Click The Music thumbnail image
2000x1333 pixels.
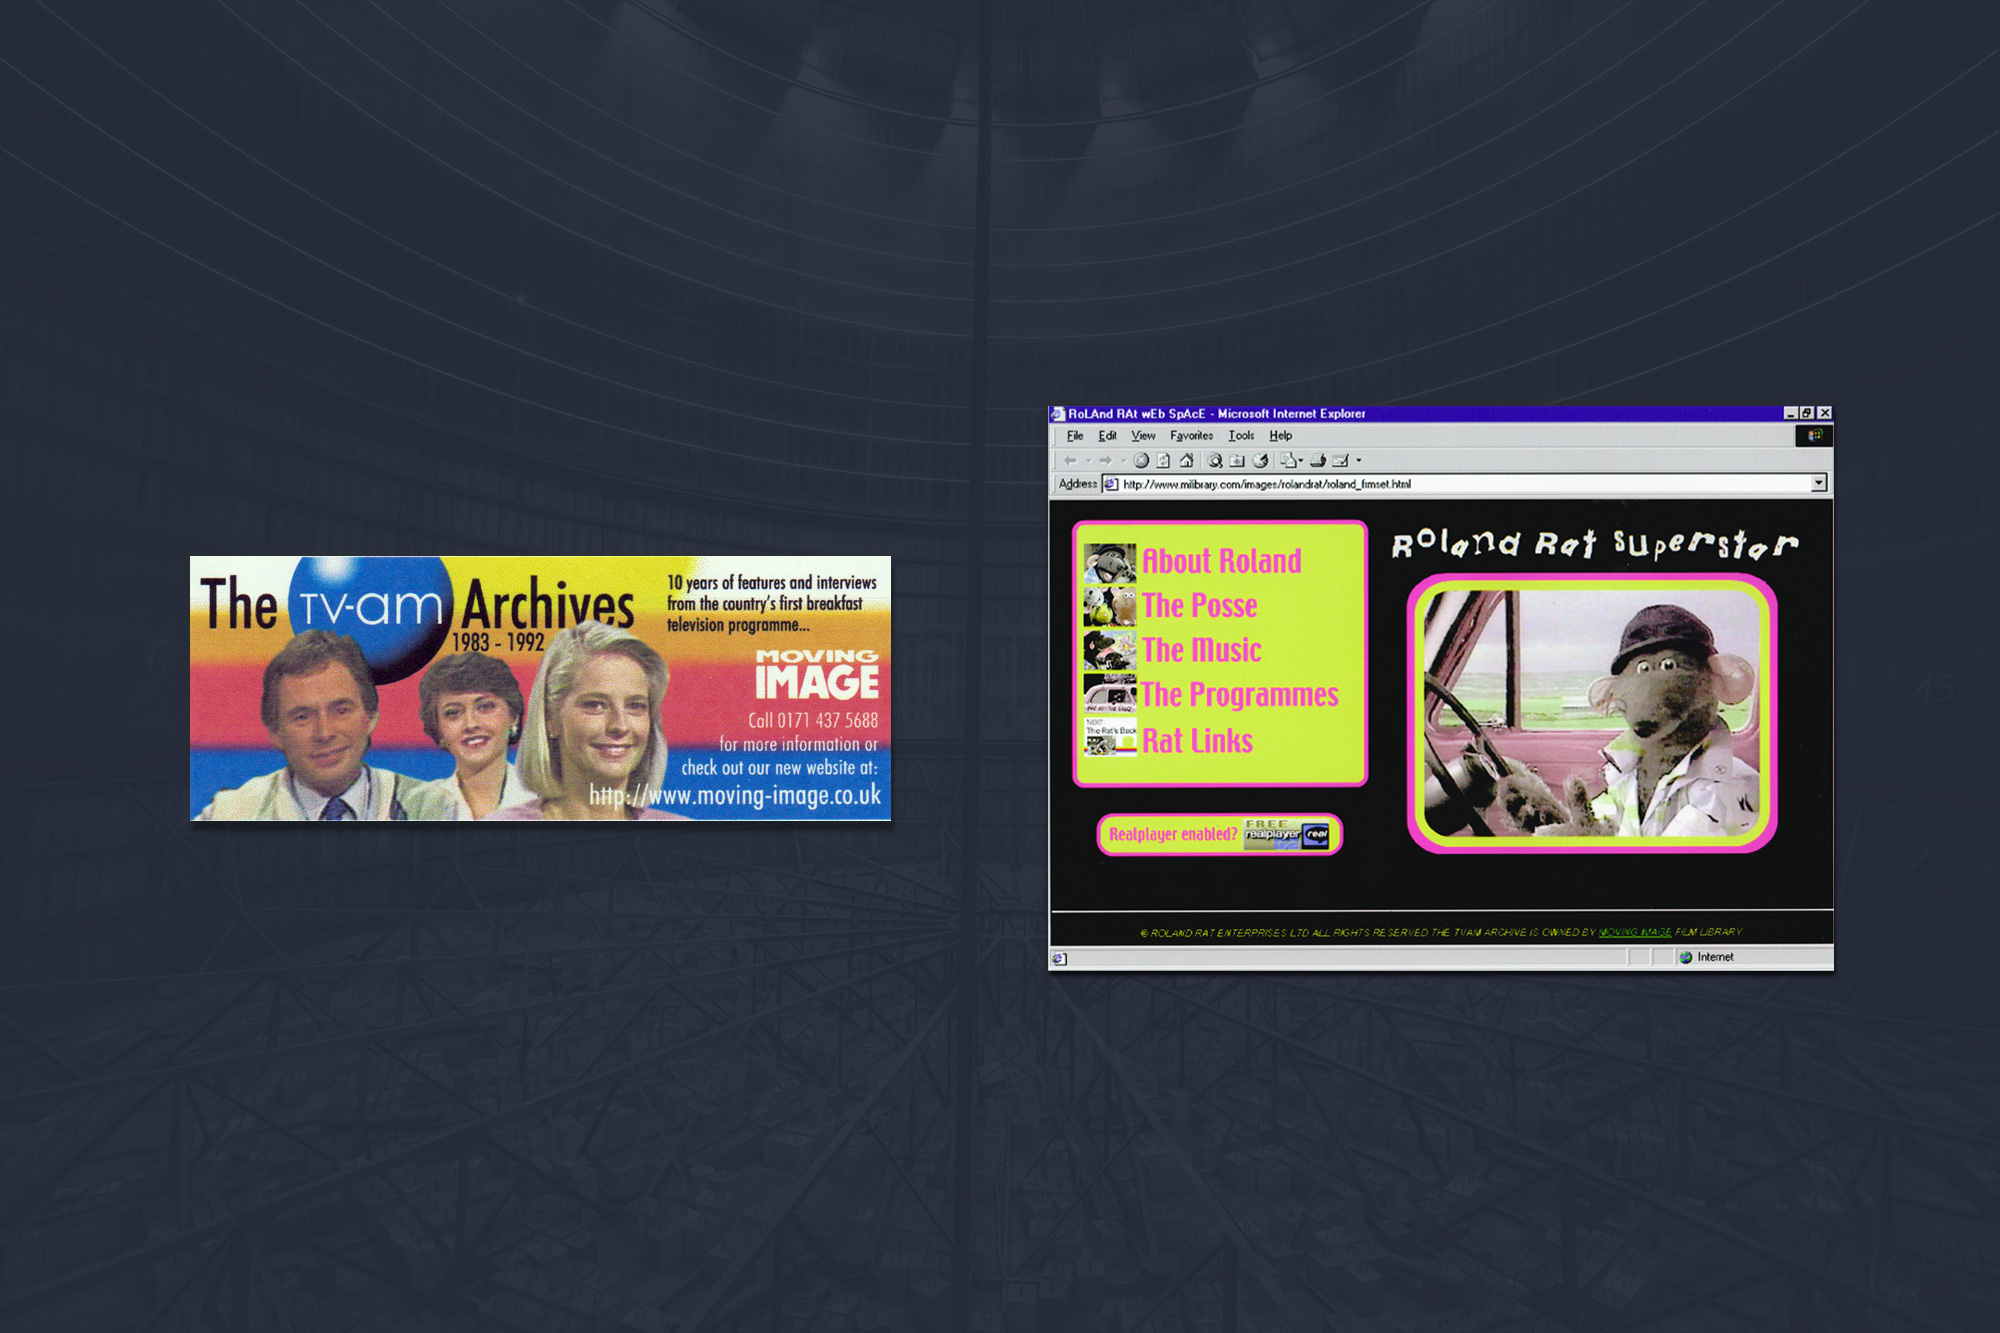(x=1110, y=650)
